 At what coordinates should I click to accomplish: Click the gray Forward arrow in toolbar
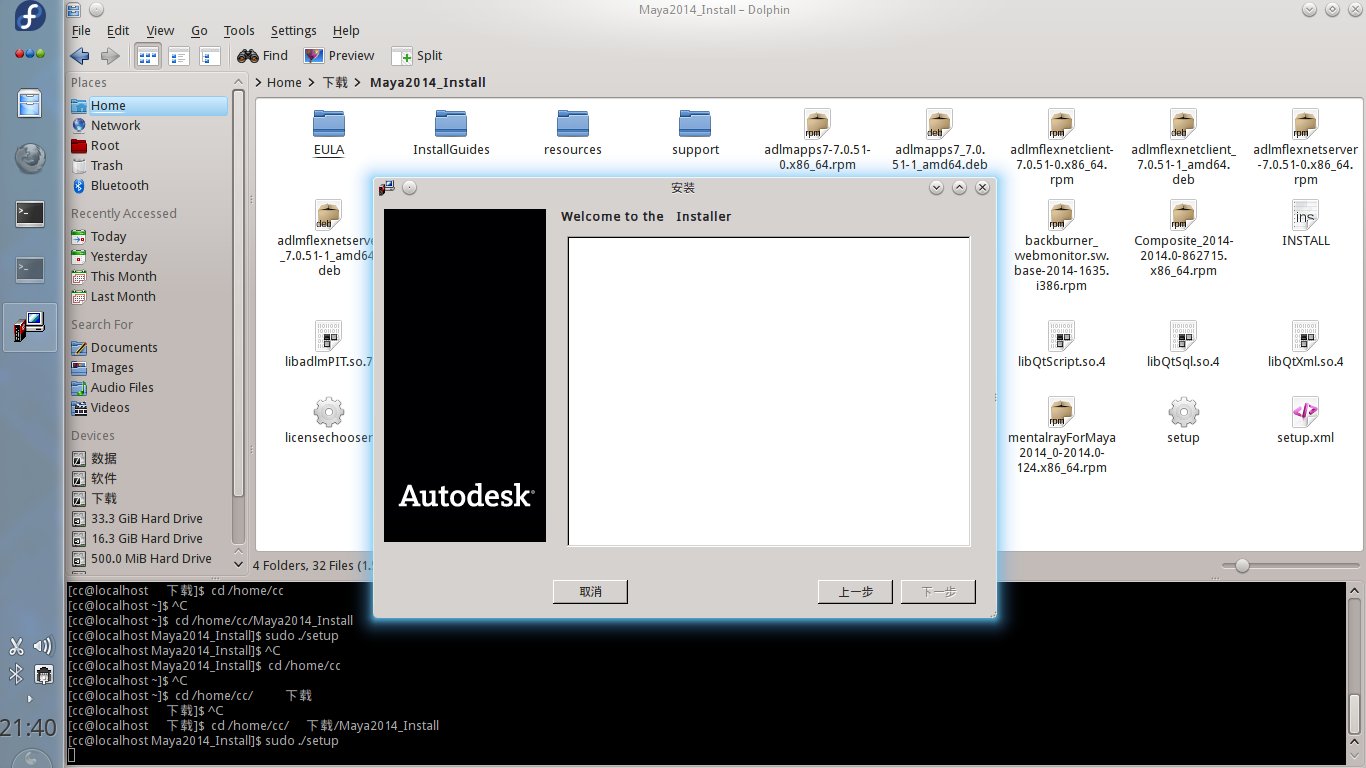tap(110, 56)
